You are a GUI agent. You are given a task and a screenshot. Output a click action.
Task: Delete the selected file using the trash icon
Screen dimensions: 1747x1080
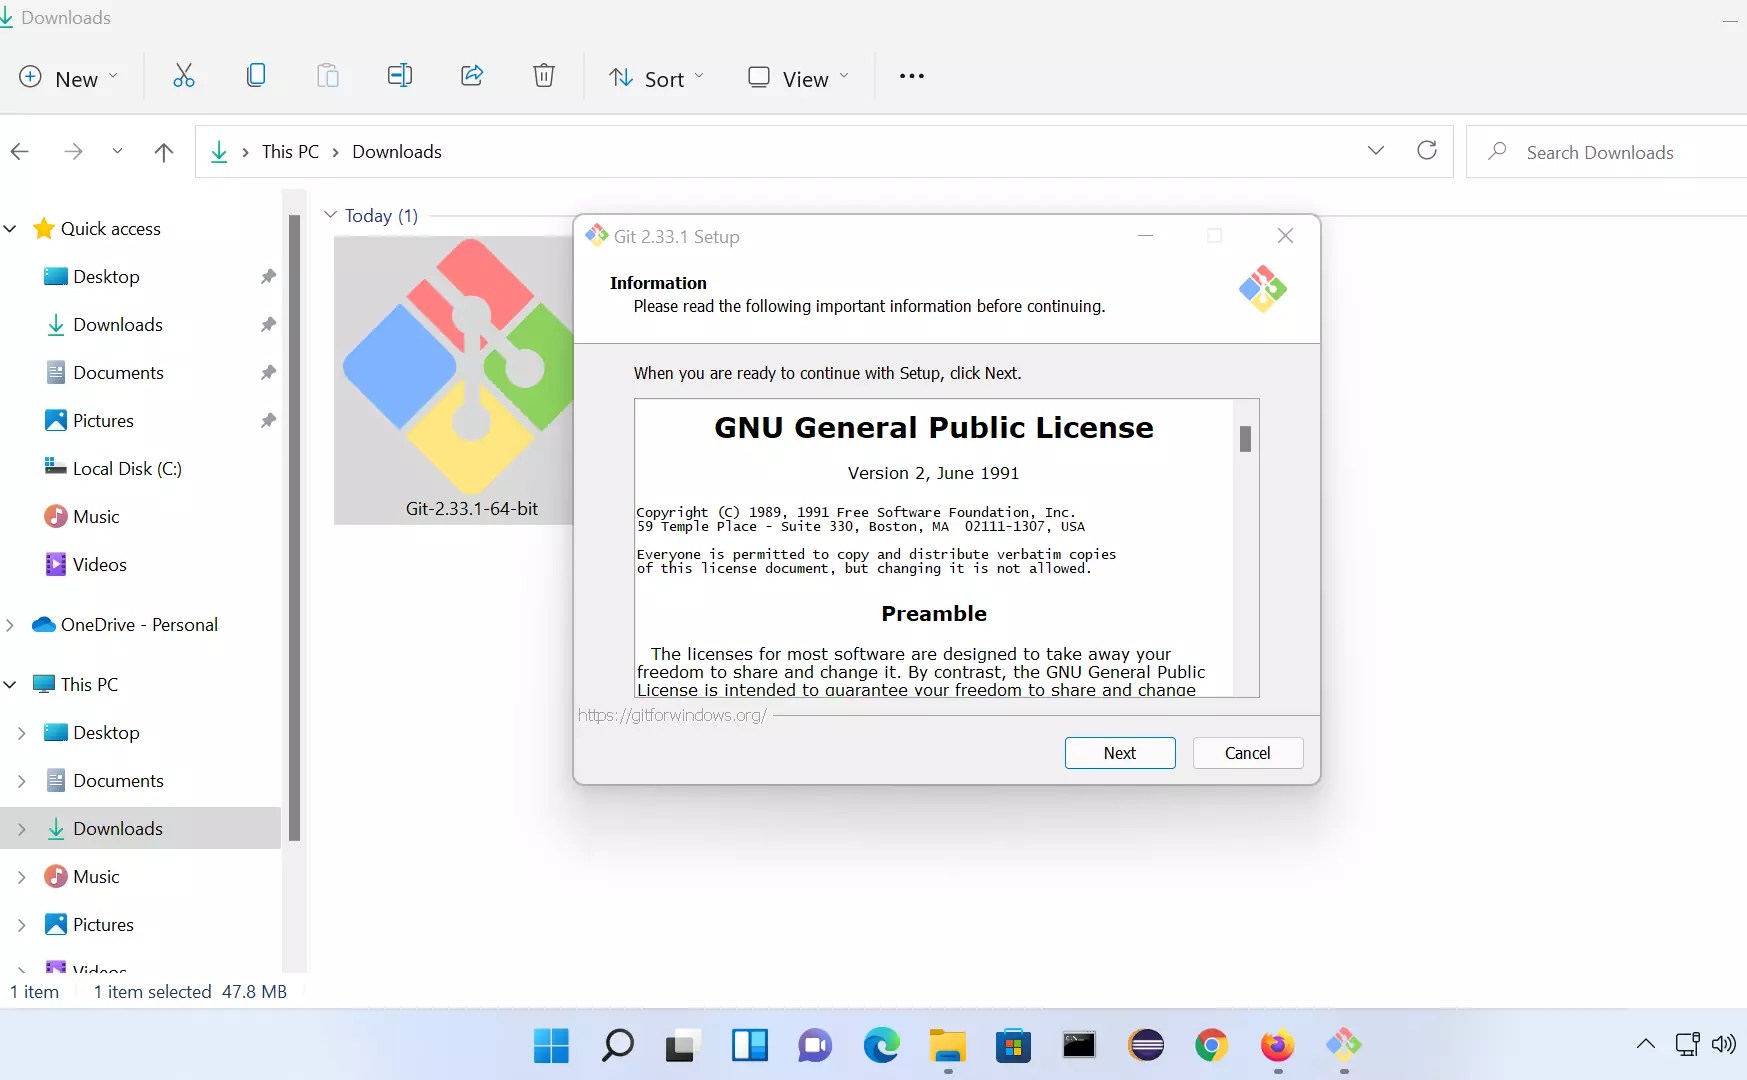(x=544, y=75)
